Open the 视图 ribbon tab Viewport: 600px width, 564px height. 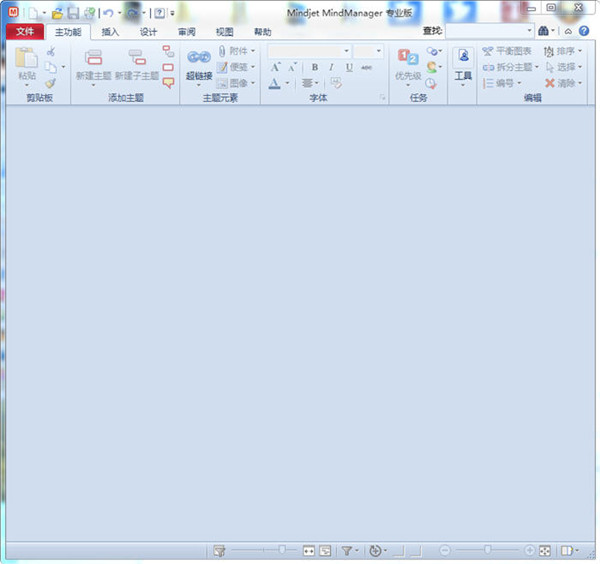(224, 32)
